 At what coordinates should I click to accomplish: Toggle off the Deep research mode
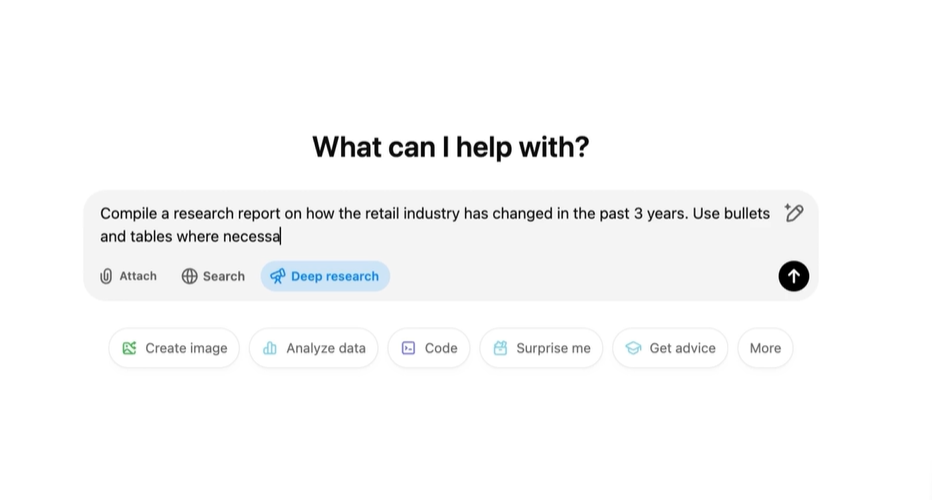tap(325, 276)
